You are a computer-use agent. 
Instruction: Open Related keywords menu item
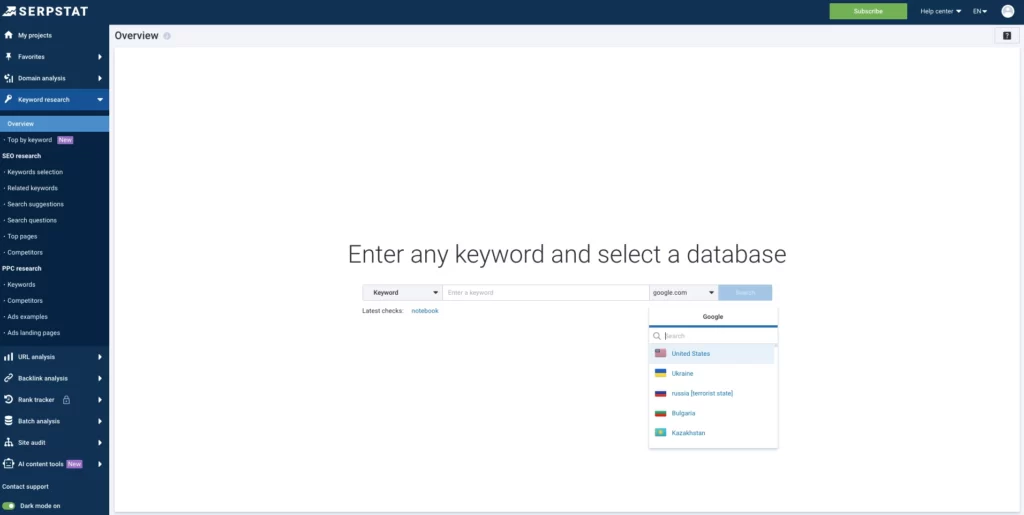33,188
